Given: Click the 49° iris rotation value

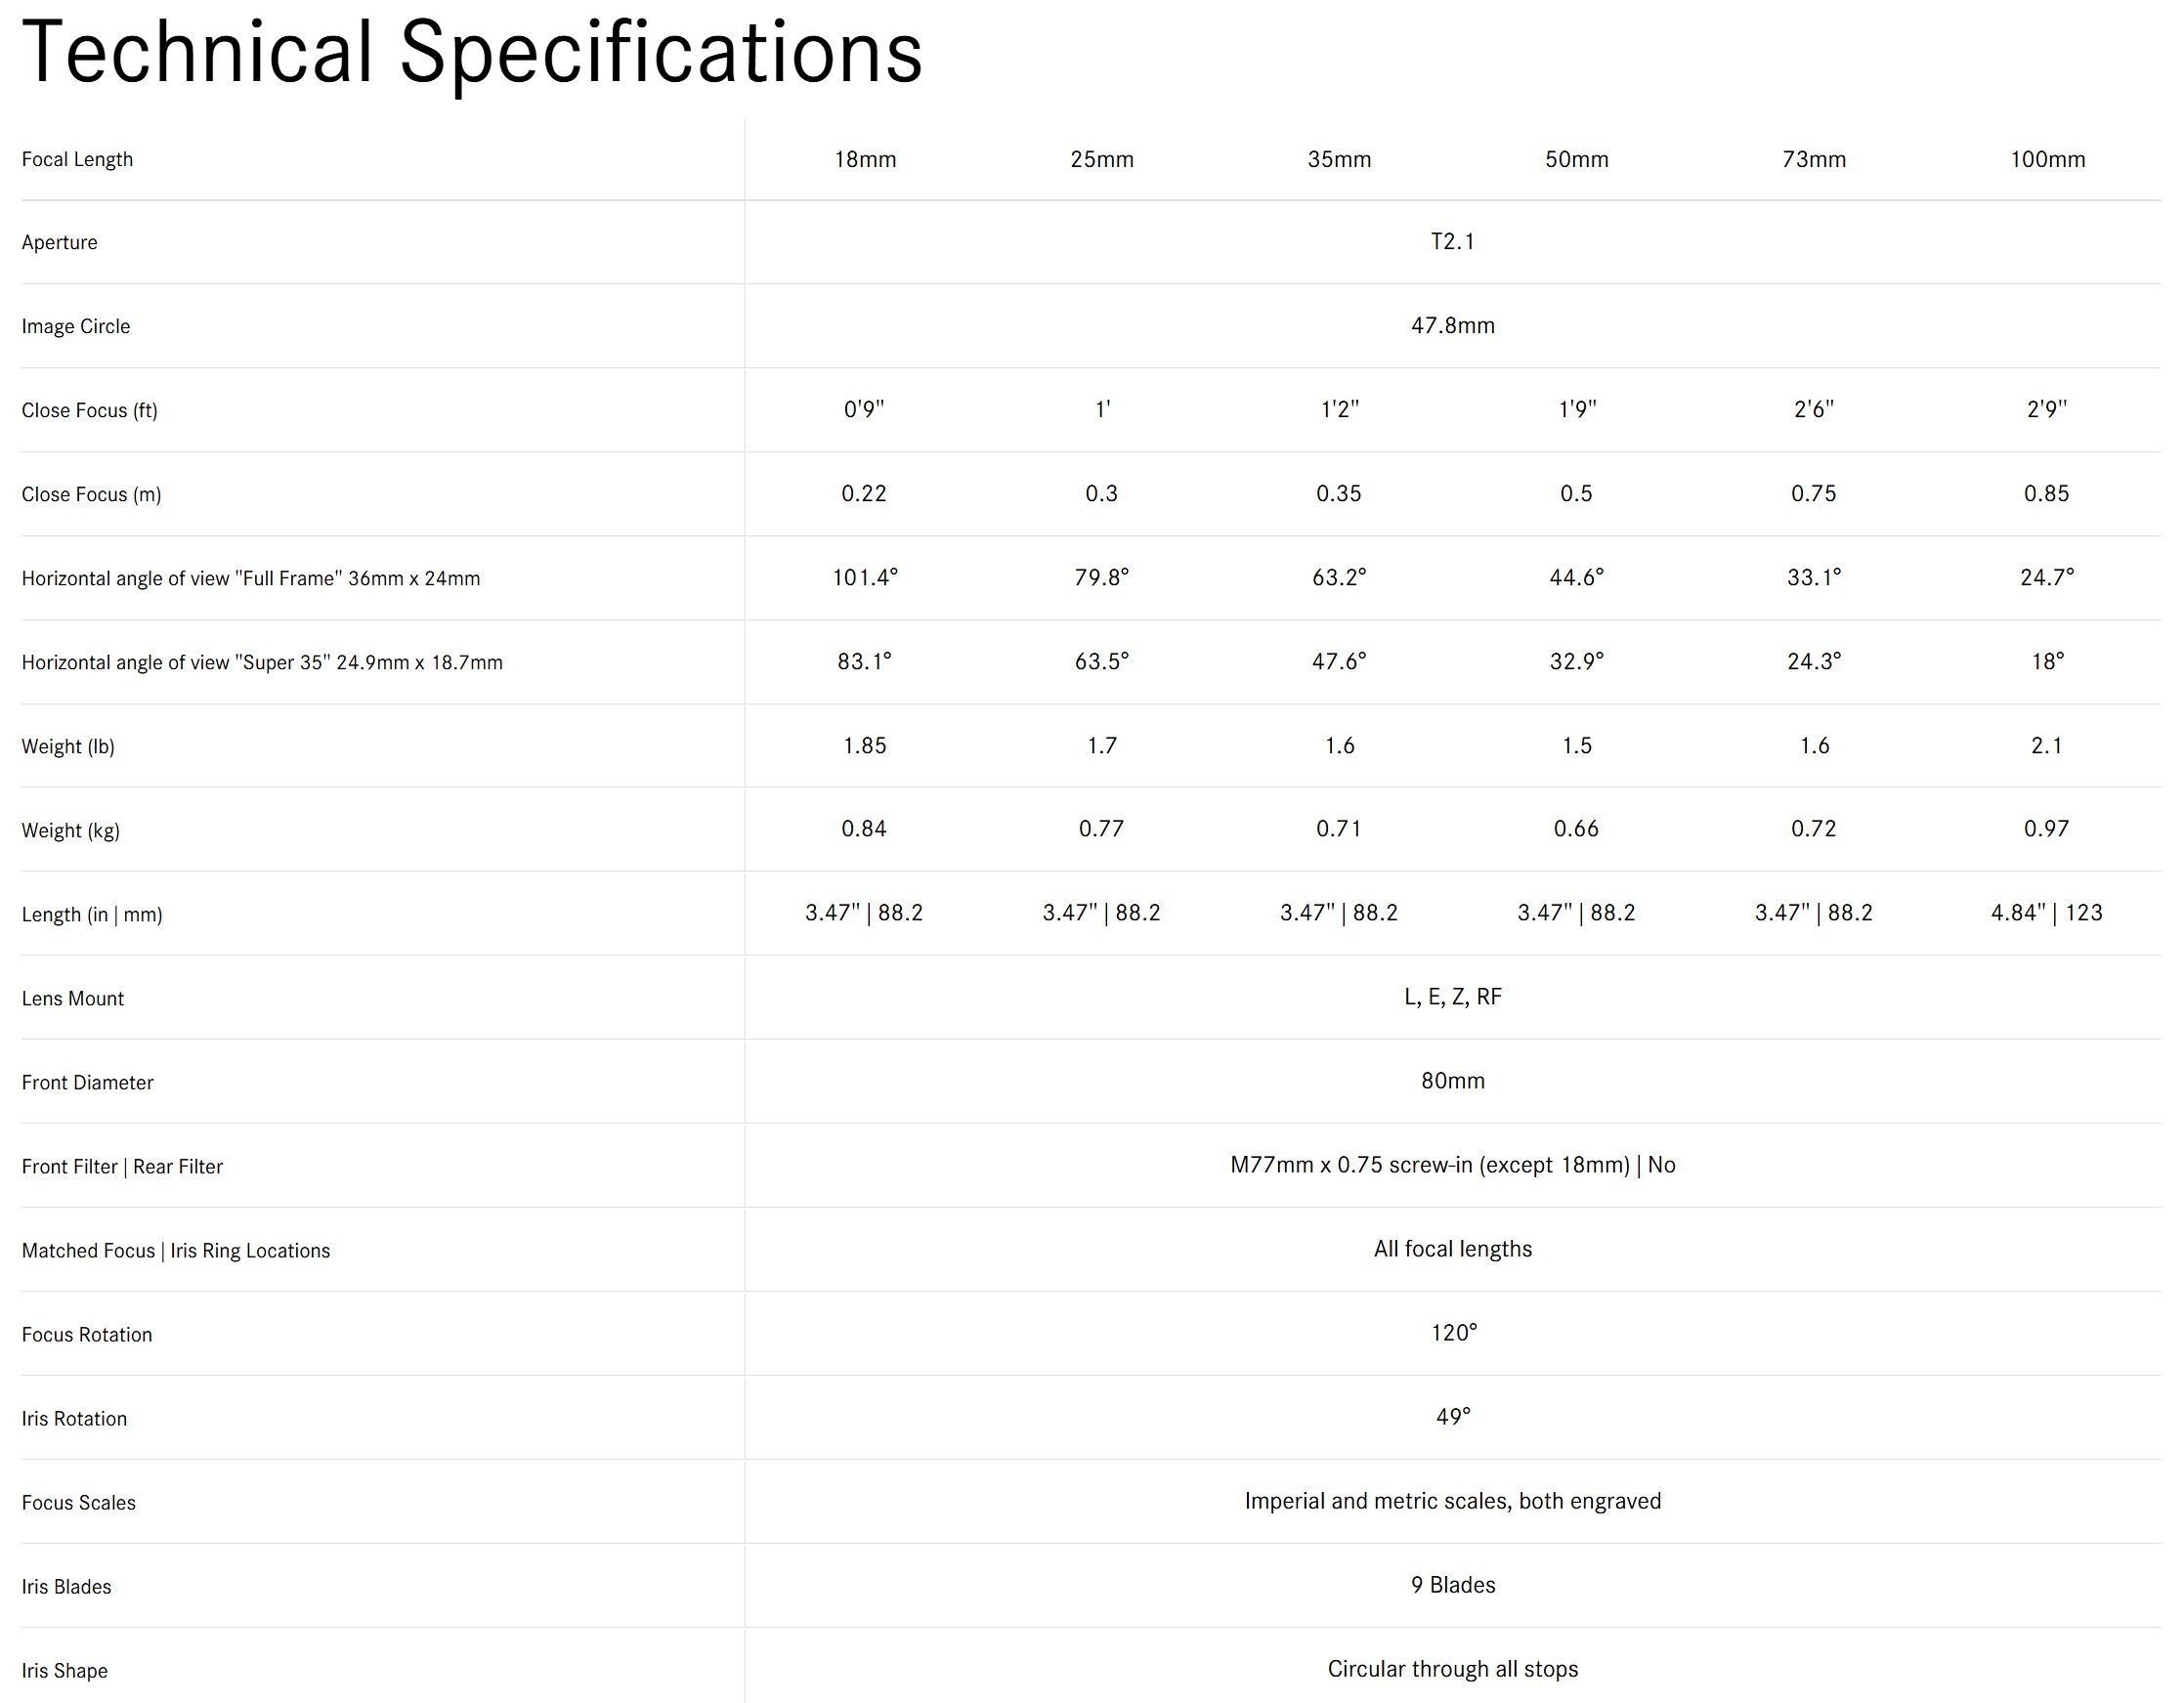Looking at the screenshot, I should click(x=1453, y=1416).
